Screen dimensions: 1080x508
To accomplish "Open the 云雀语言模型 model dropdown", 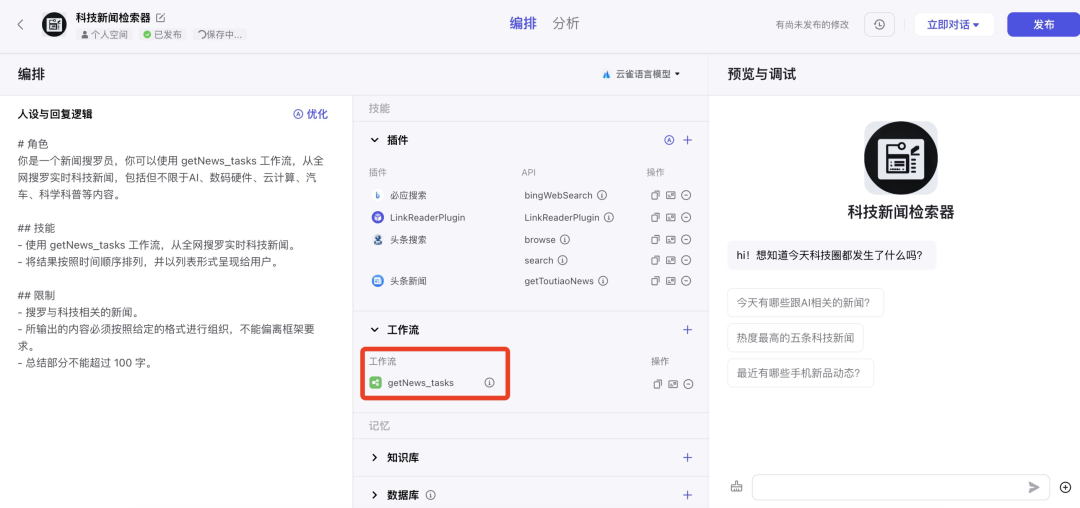I will 641,74.
